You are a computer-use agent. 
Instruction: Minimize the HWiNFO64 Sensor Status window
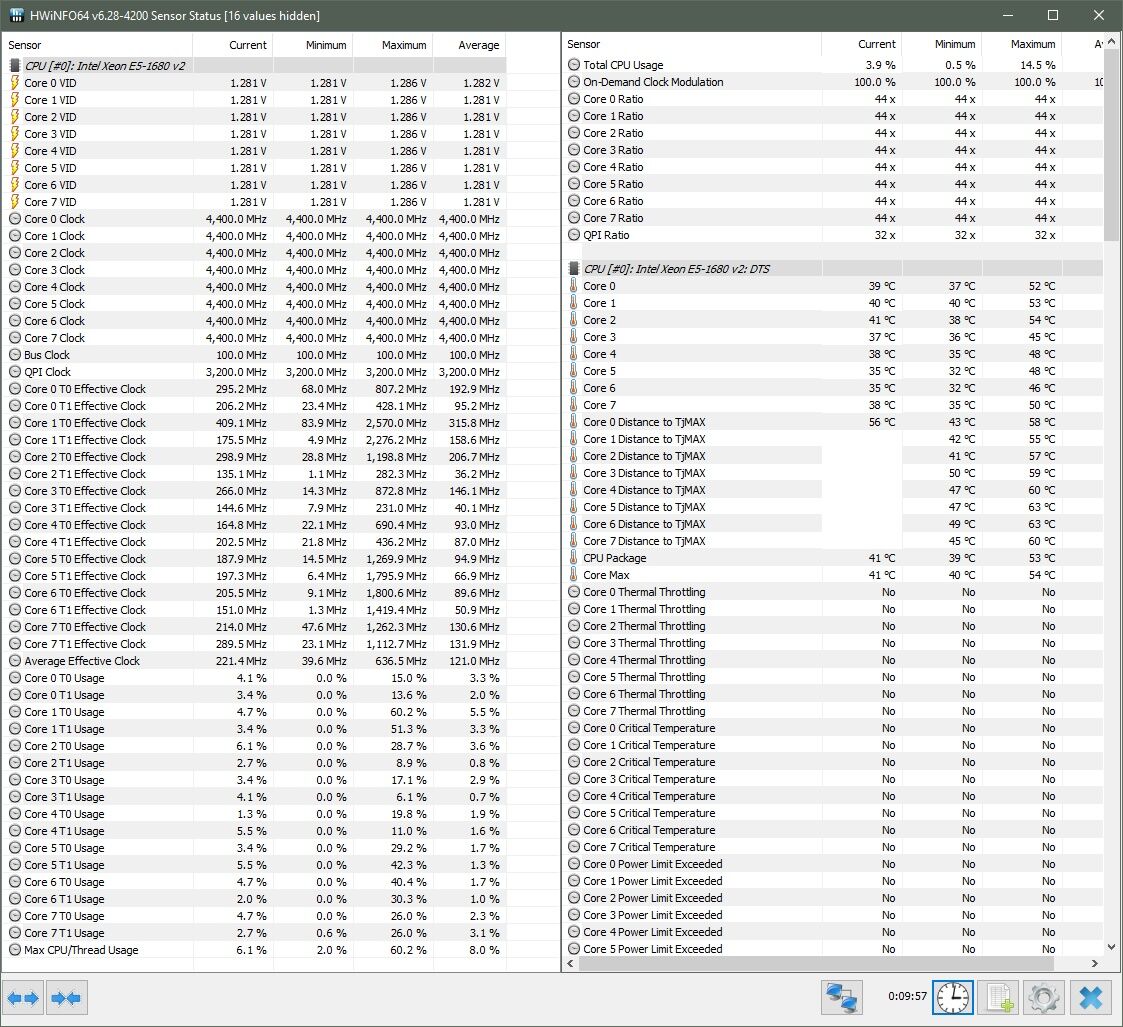tap(1008, 15)
